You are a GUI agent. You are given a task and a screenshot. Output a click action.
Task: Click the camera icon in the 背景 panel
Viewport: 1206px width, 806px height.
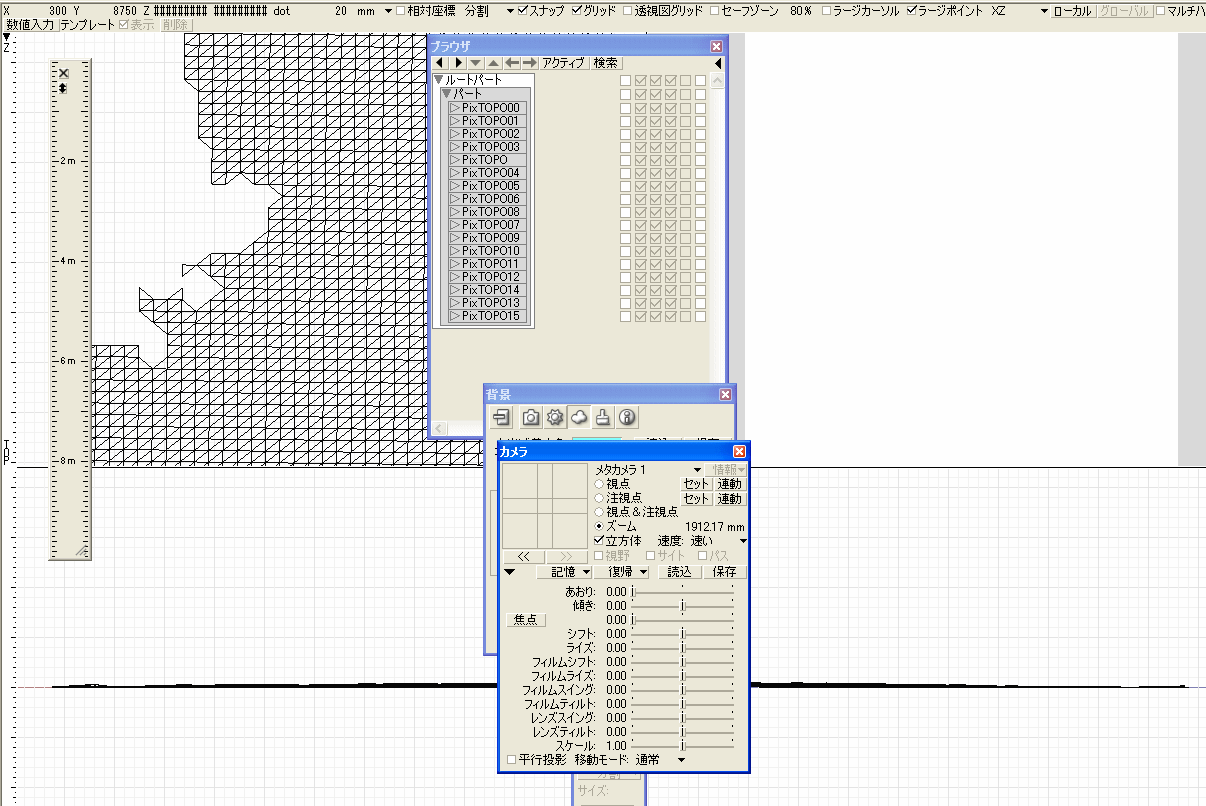tap(531, 417)
